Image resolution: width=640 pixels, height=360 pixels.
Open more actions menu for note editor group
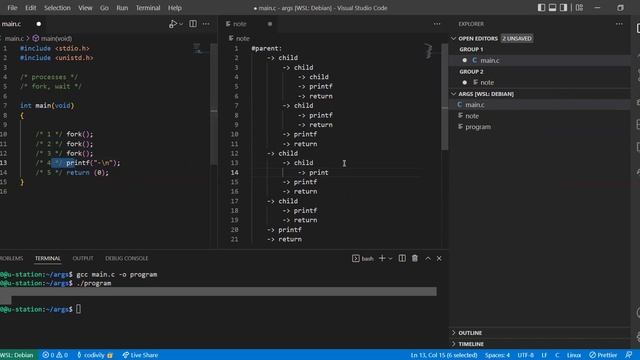[437, 24]
